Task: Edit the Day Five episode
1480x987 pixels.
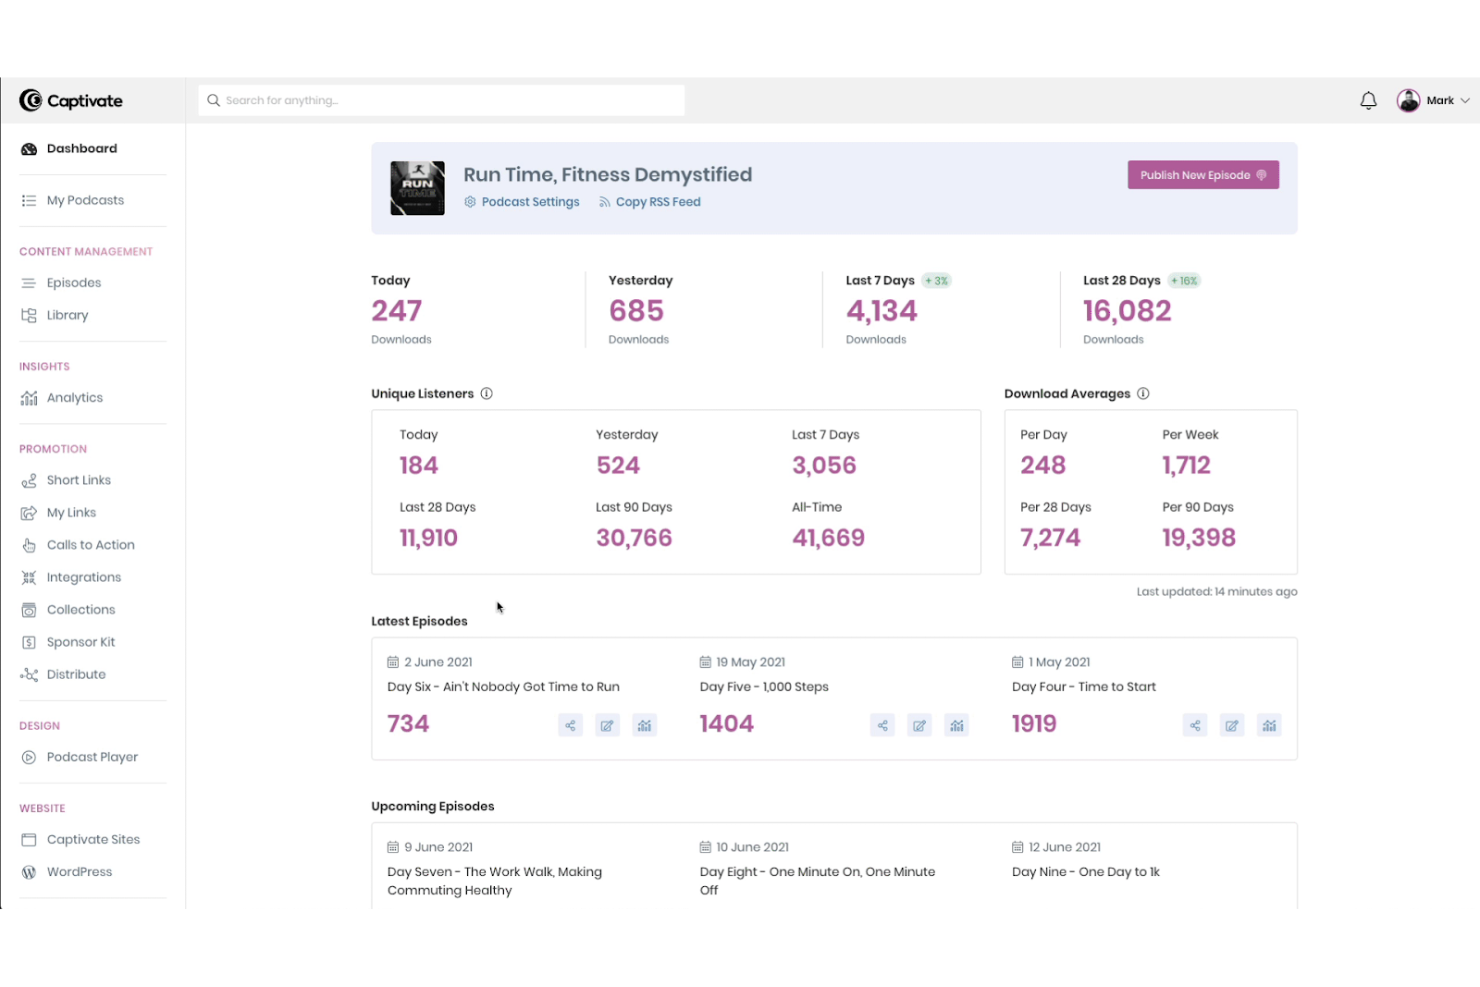Action: (x=919, y=724)
